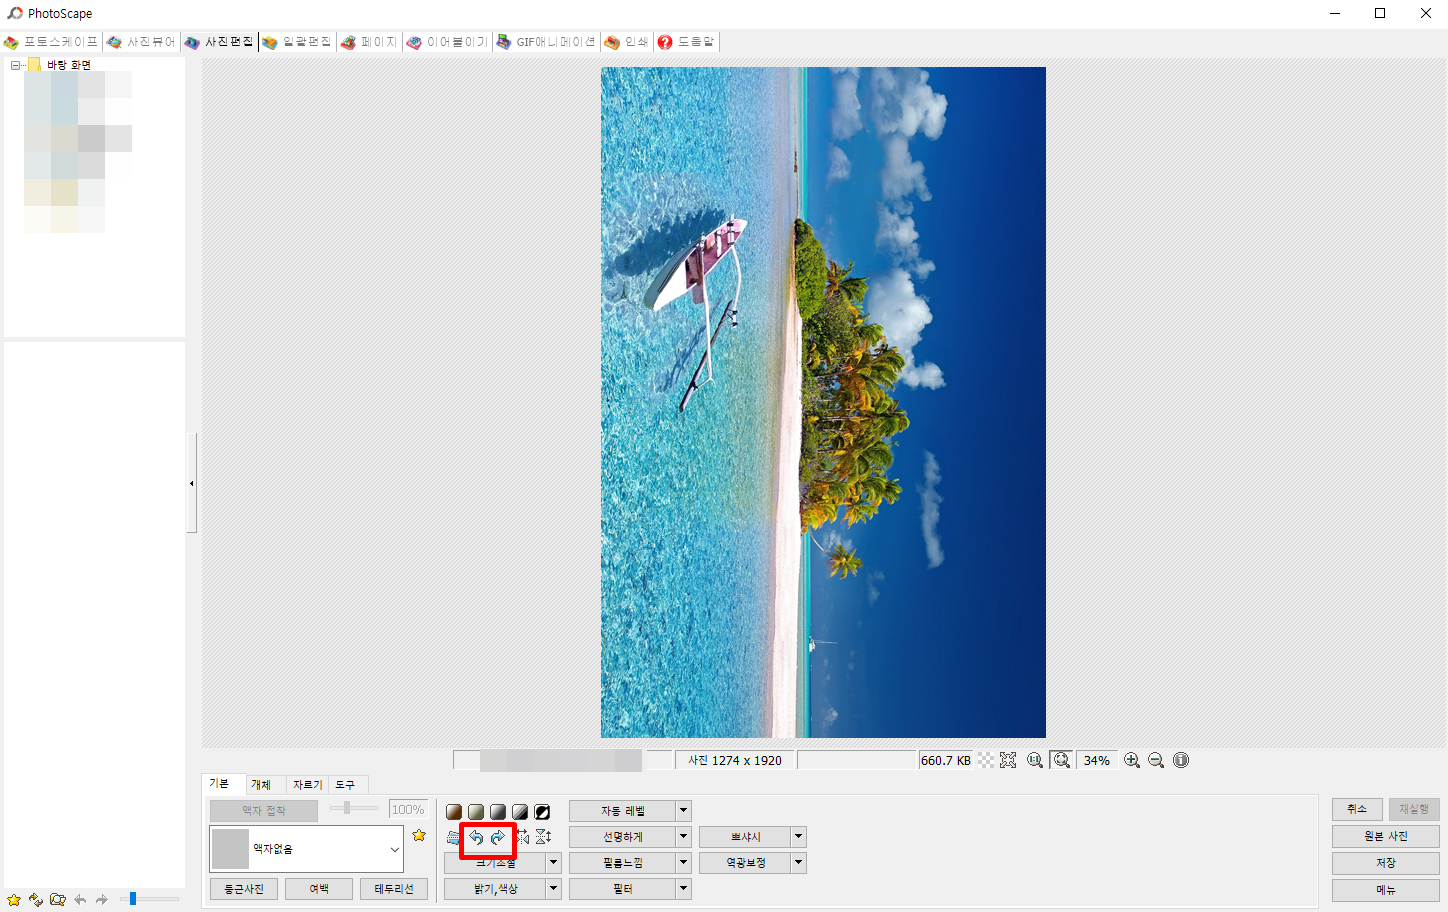Open the 필터 dropdown arrow
This screenshot has height=912, width=1448.
click(x=684, y=889)
